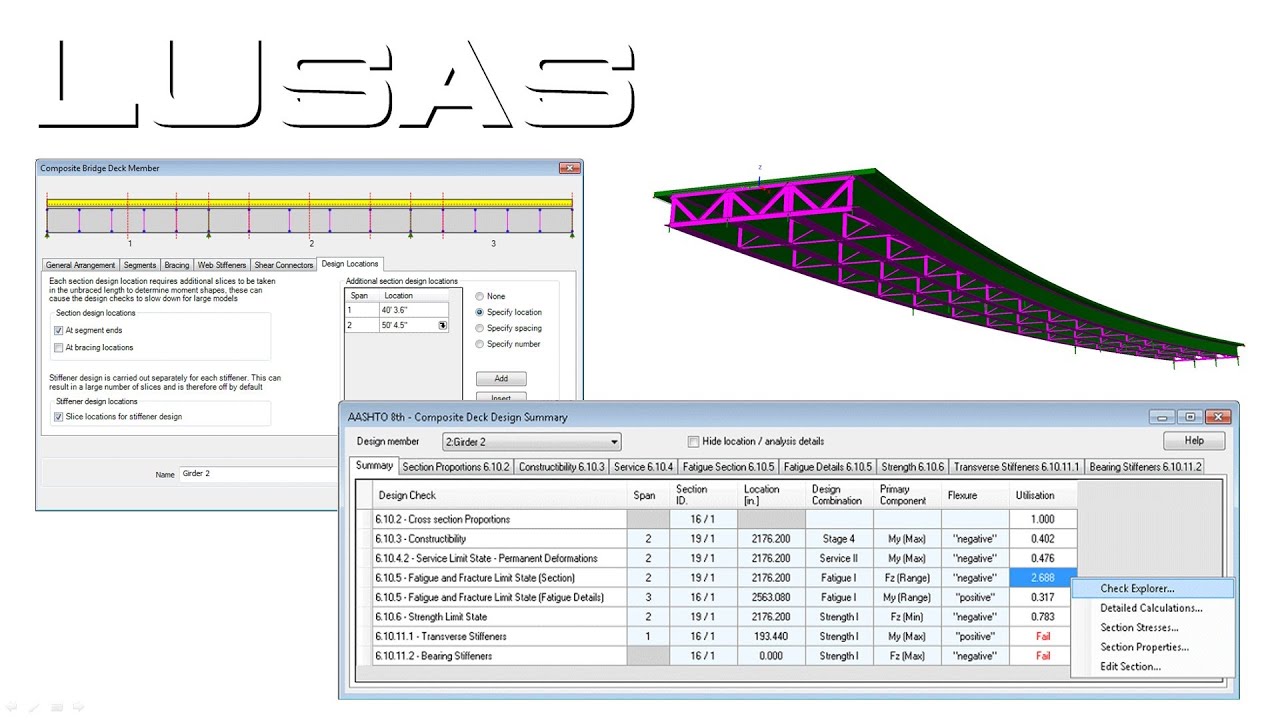Advance with the faint right arrow icon
This screenshot has height=720, width=1280.
[80, 706]
